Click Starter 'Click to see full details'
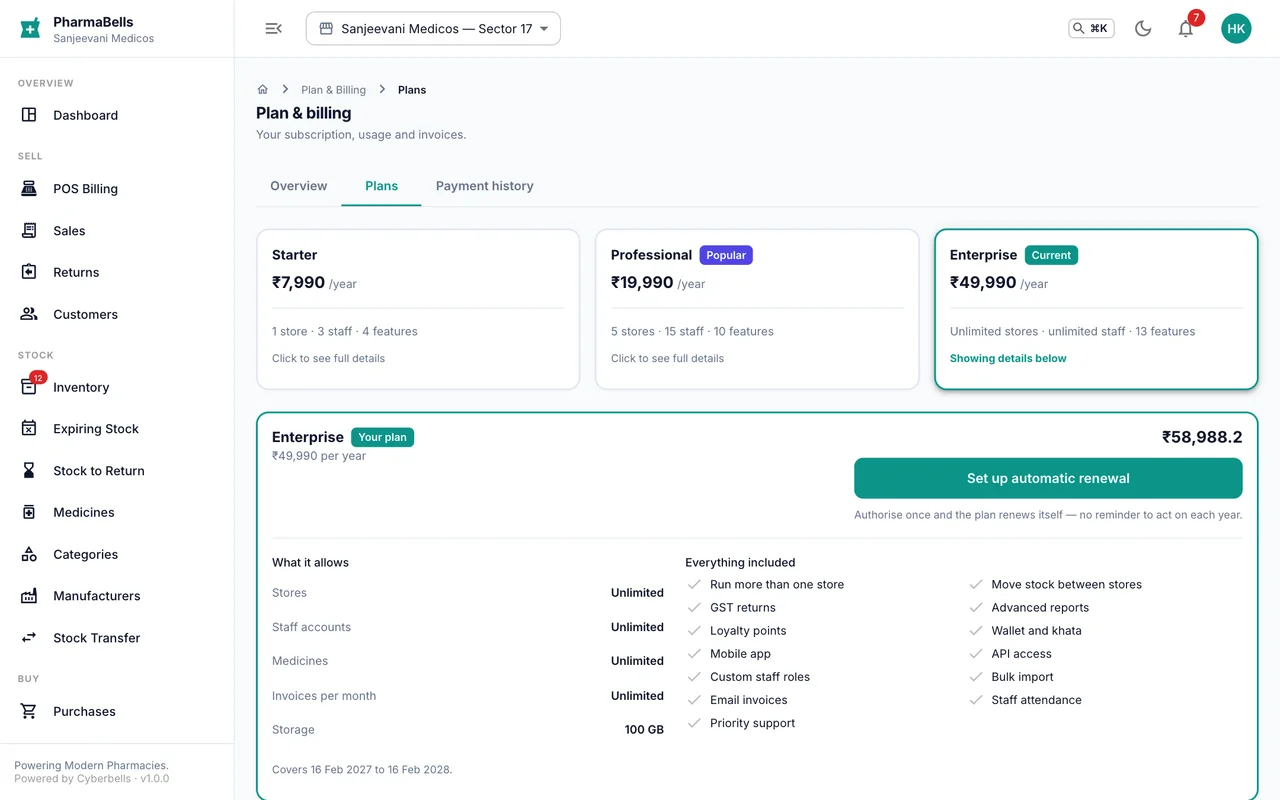1280x800 pixels. click(328, 358)
